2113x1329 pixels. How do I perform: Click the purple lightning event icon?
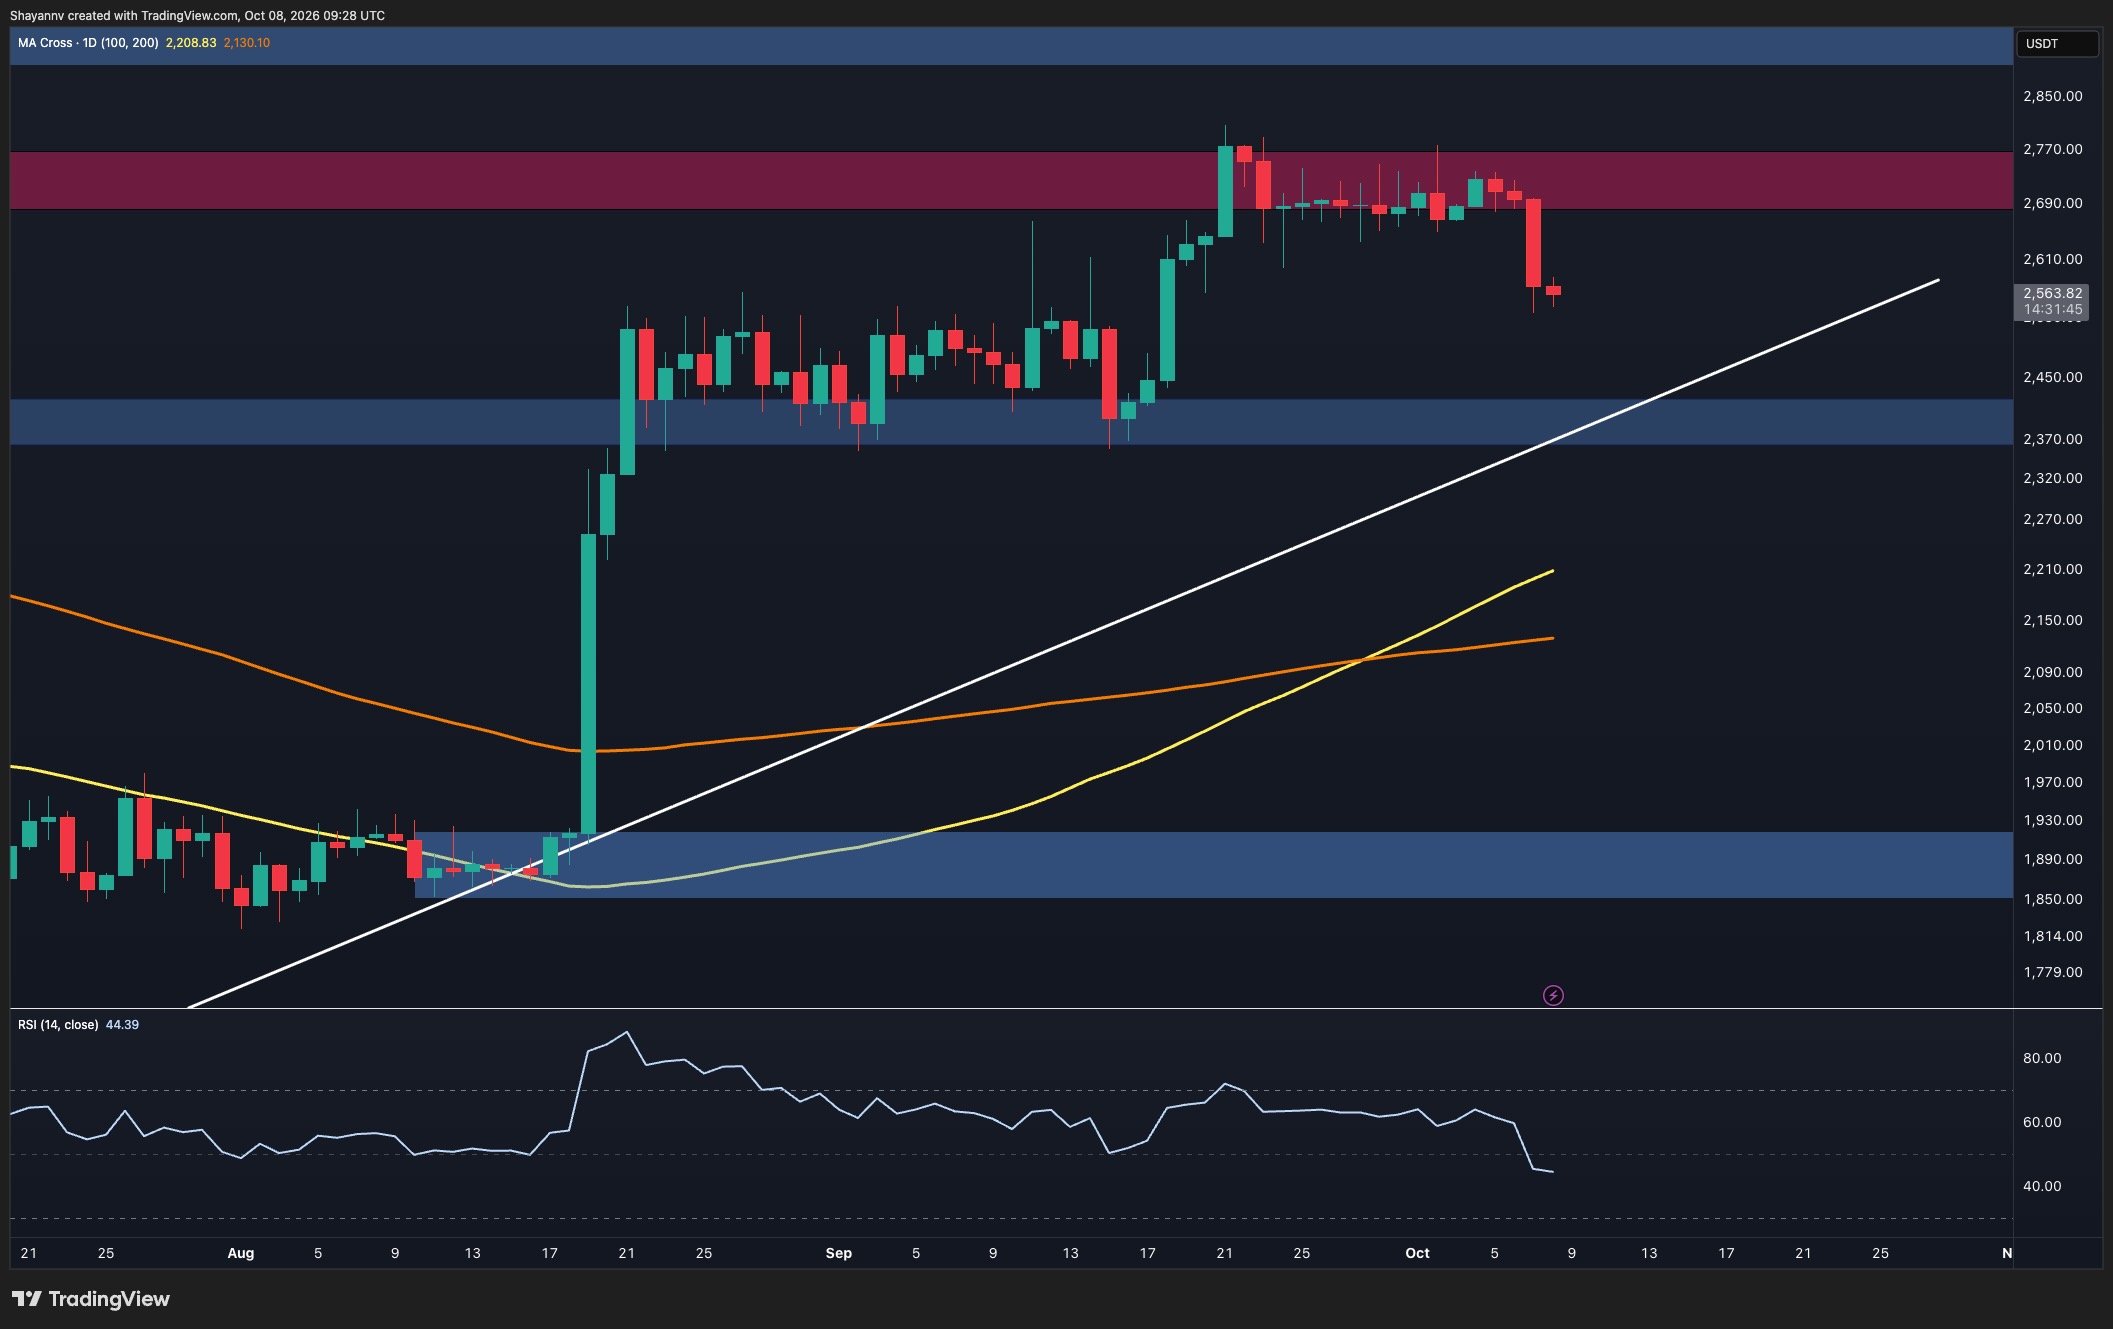(x=1553, y=995)
